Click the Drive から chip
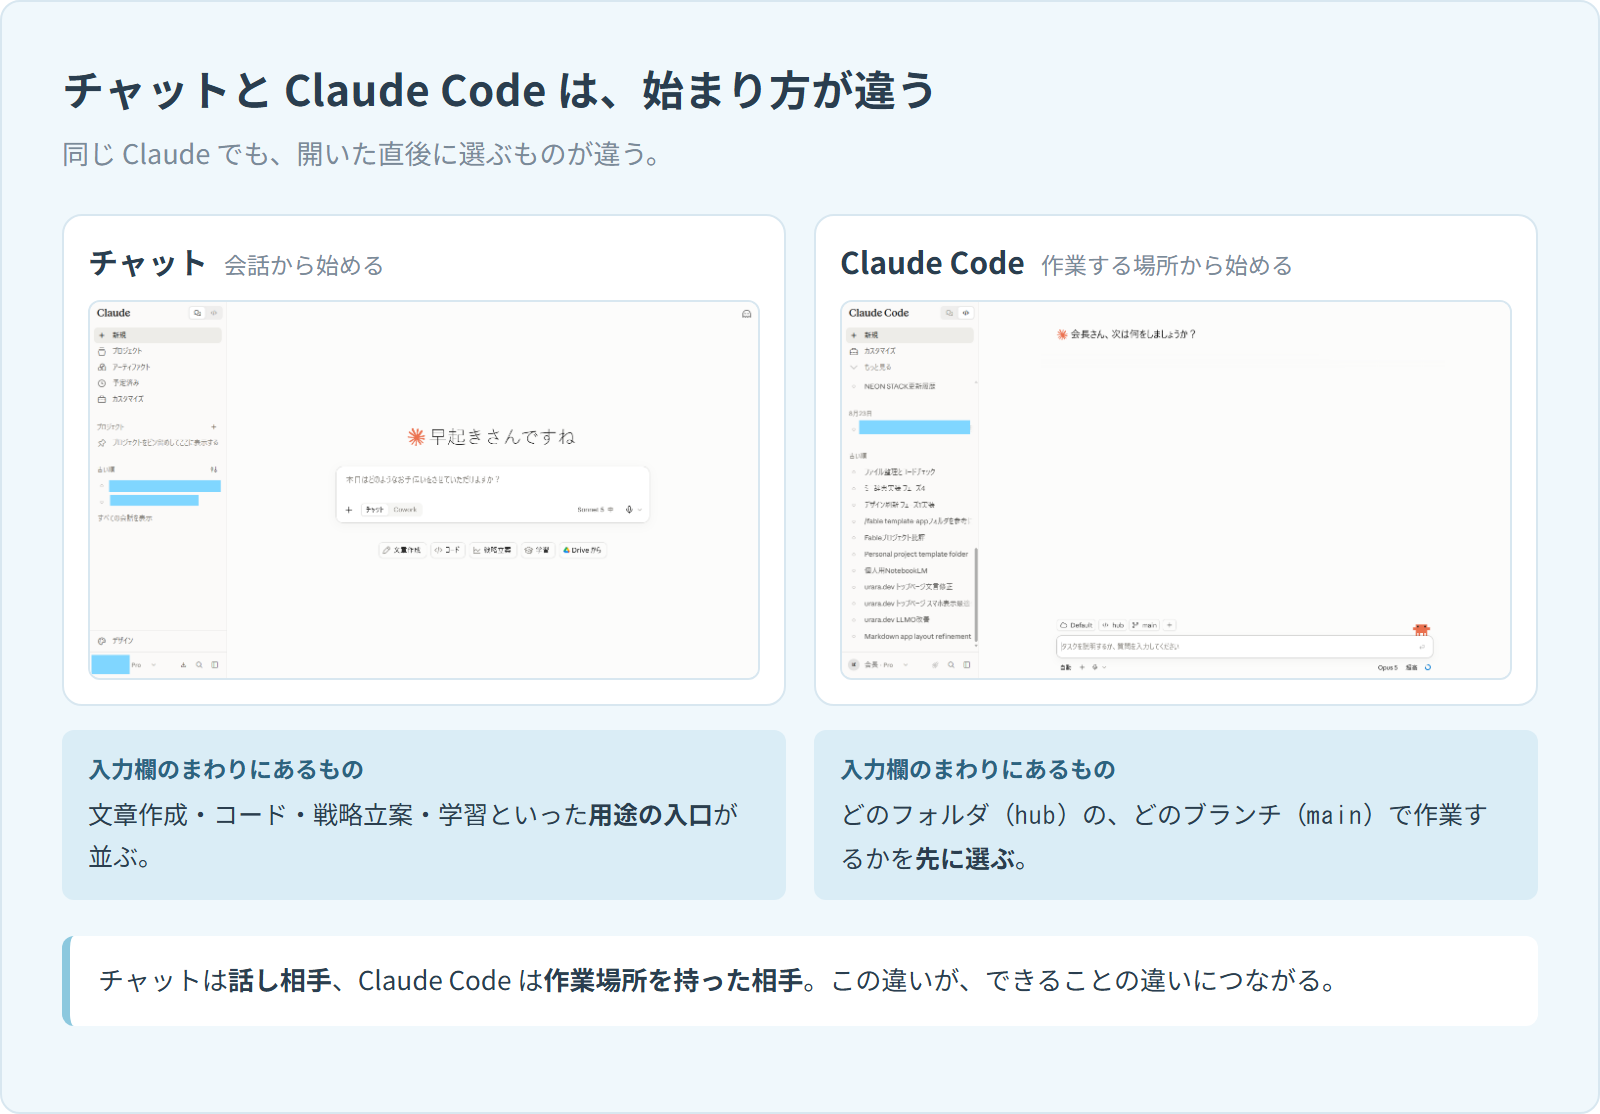Screen dimensions: 1600x1114 [583, 550]
